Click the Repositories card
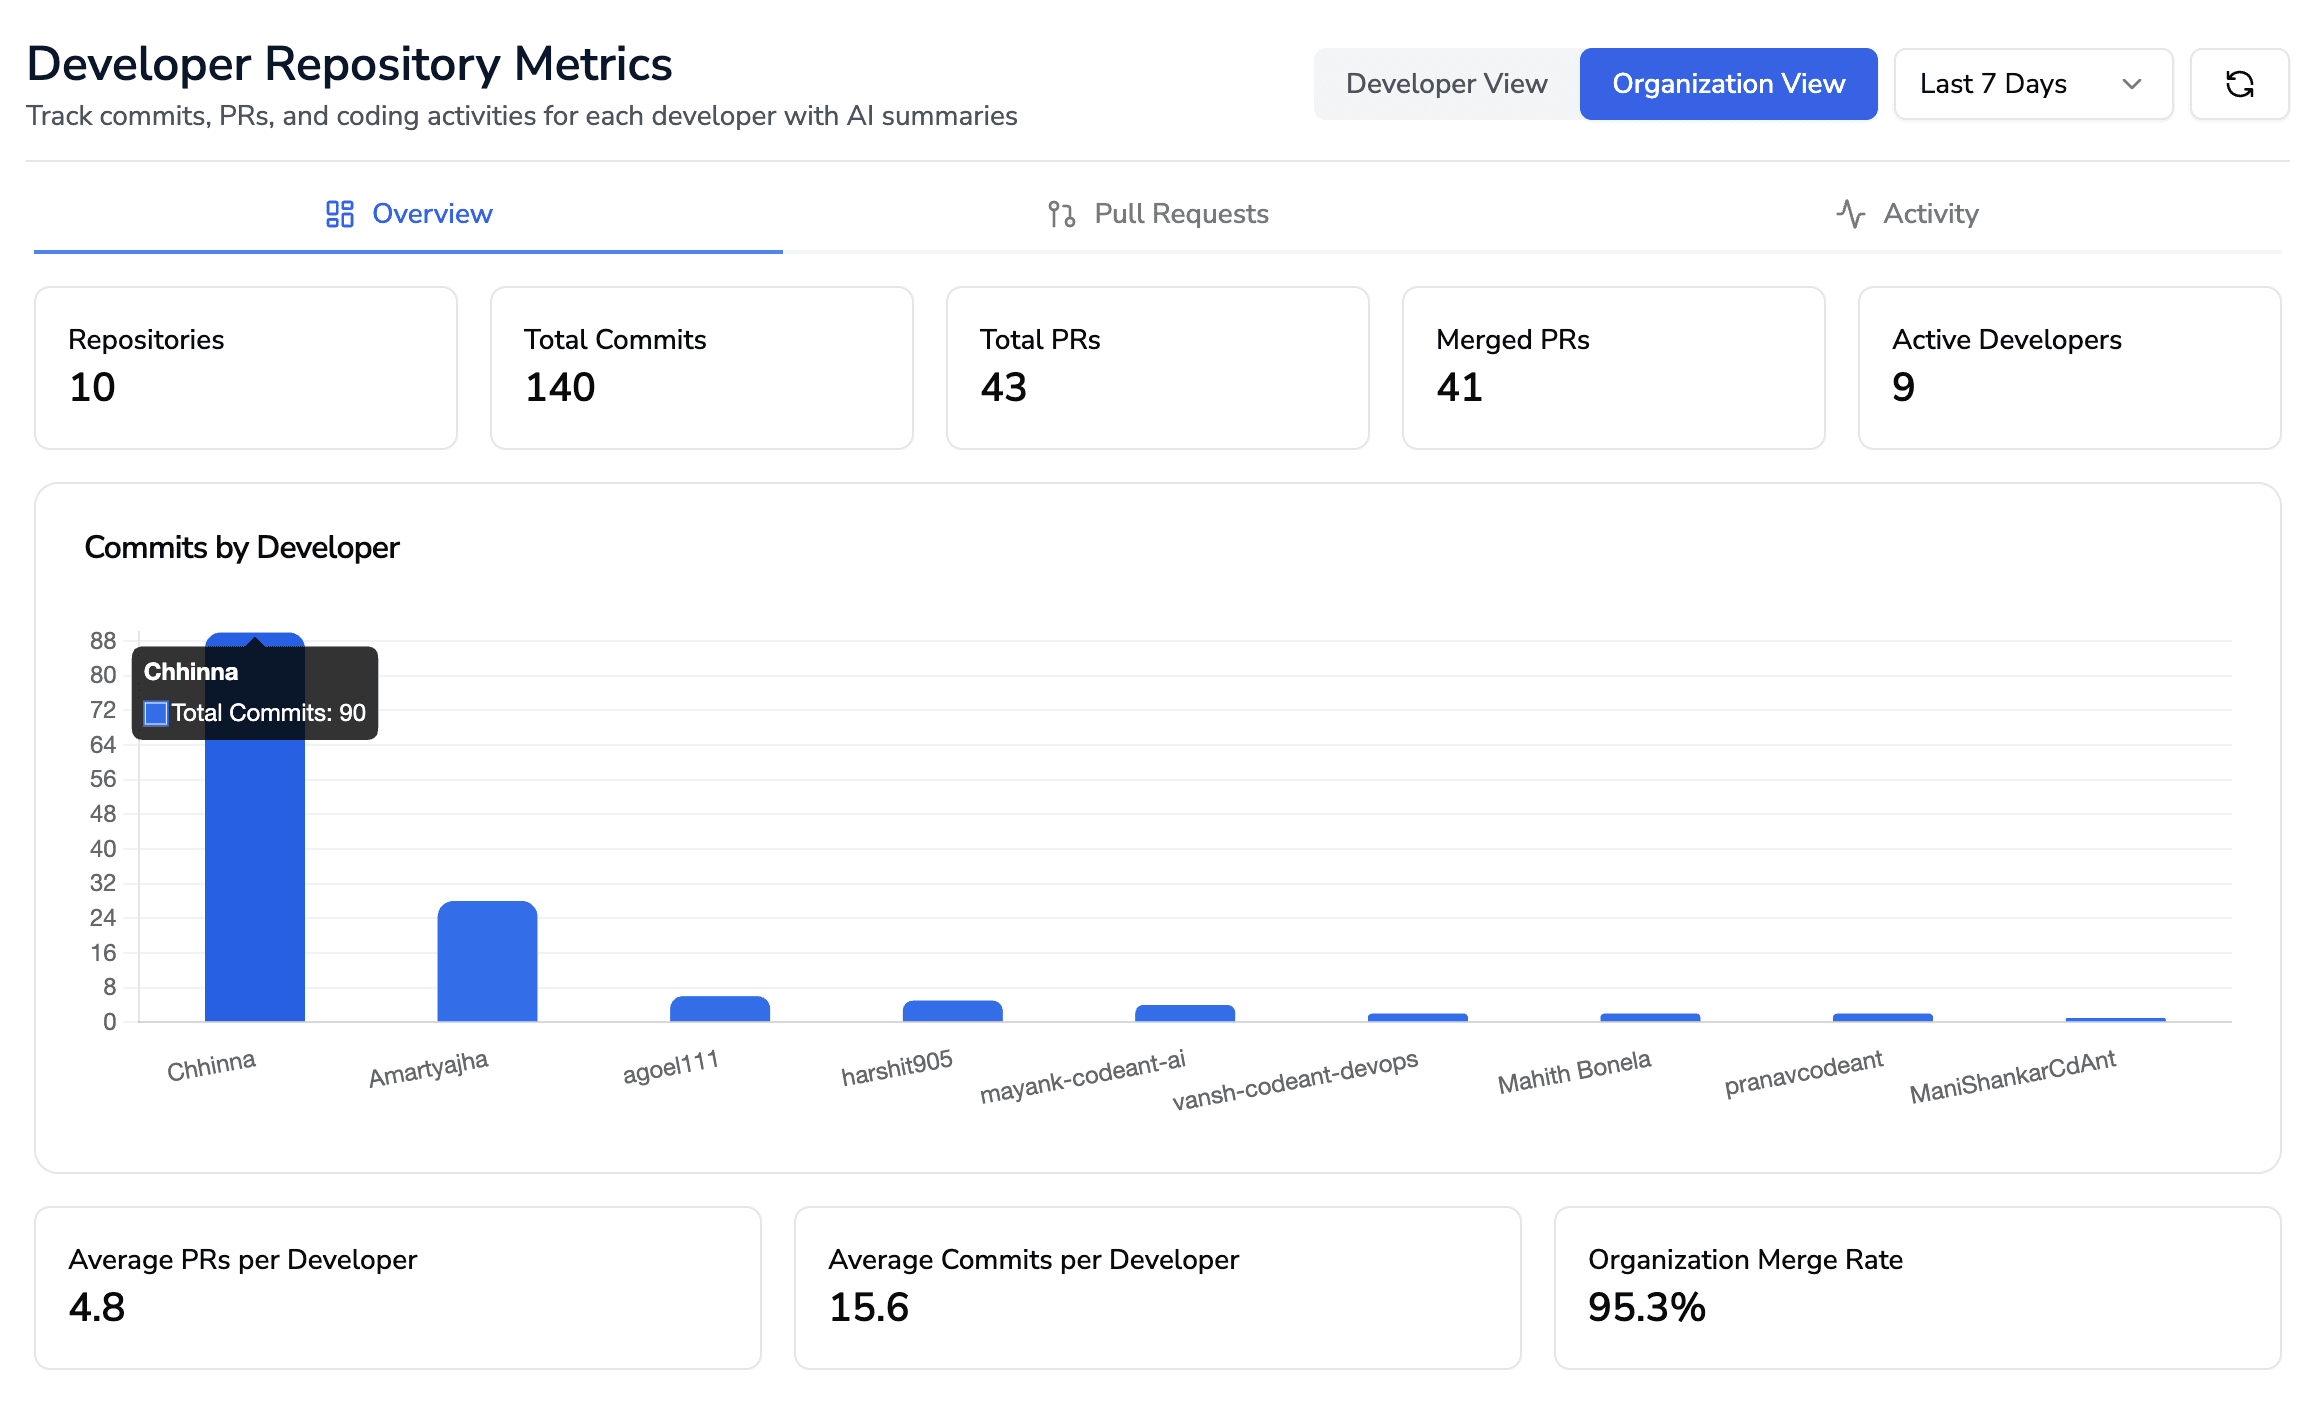Image resolution: width=2320 pixels, height=1408 pixels. (246, 368)
